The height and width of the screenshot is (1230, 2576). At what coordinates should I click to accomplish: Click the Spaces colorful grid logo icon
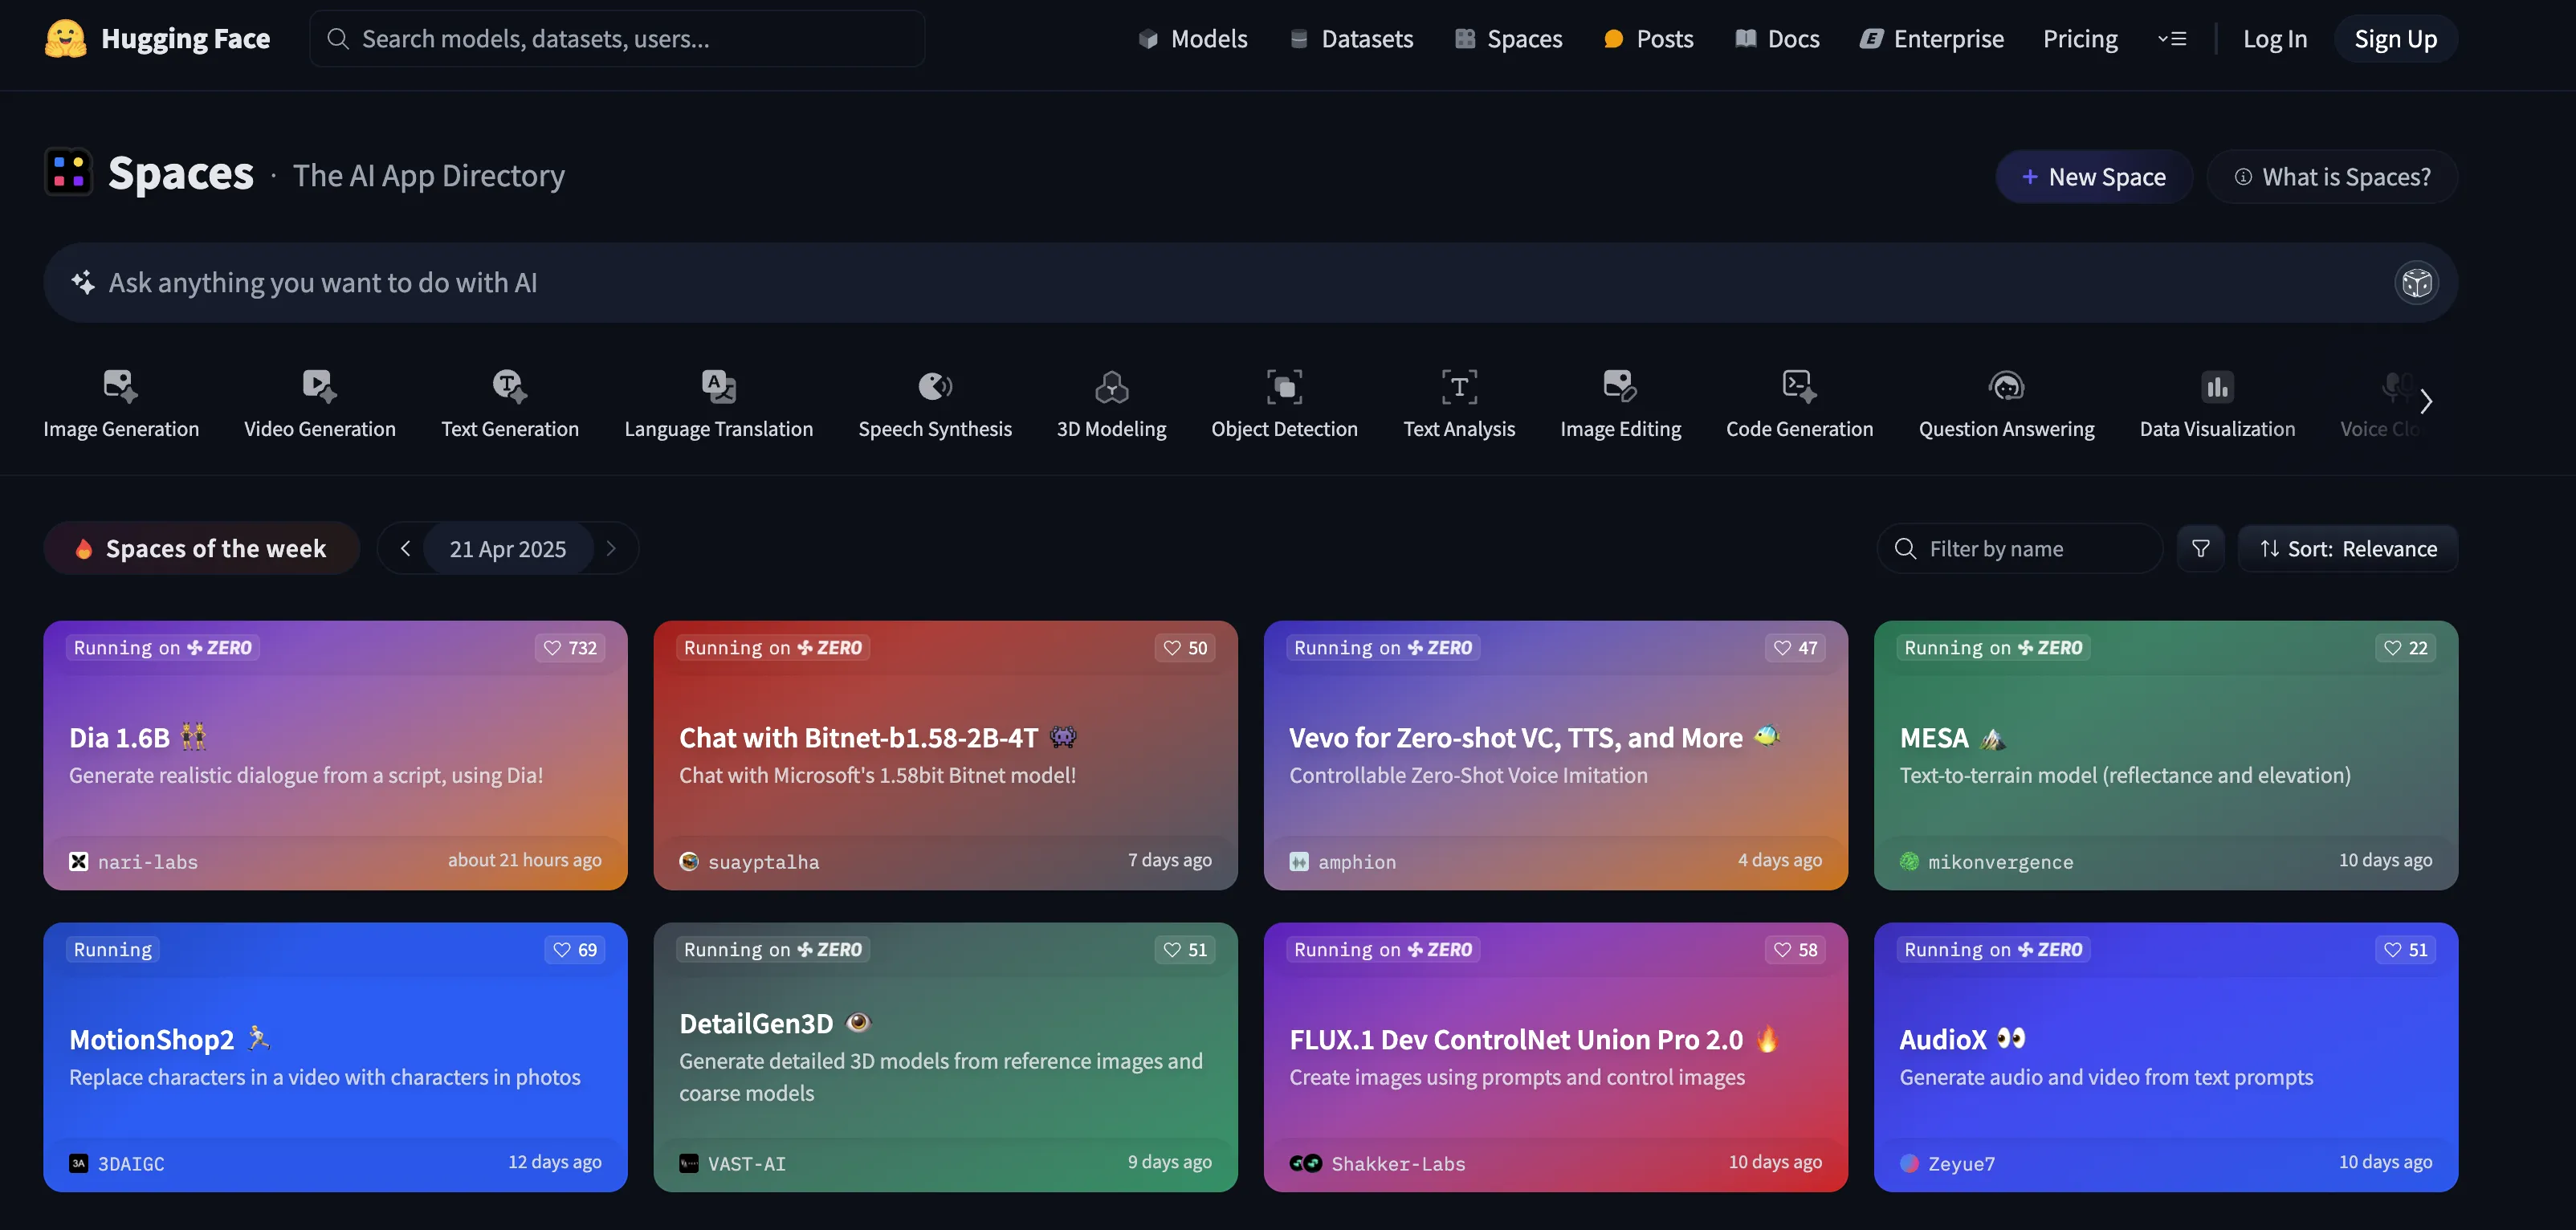[x=68, y=172]
